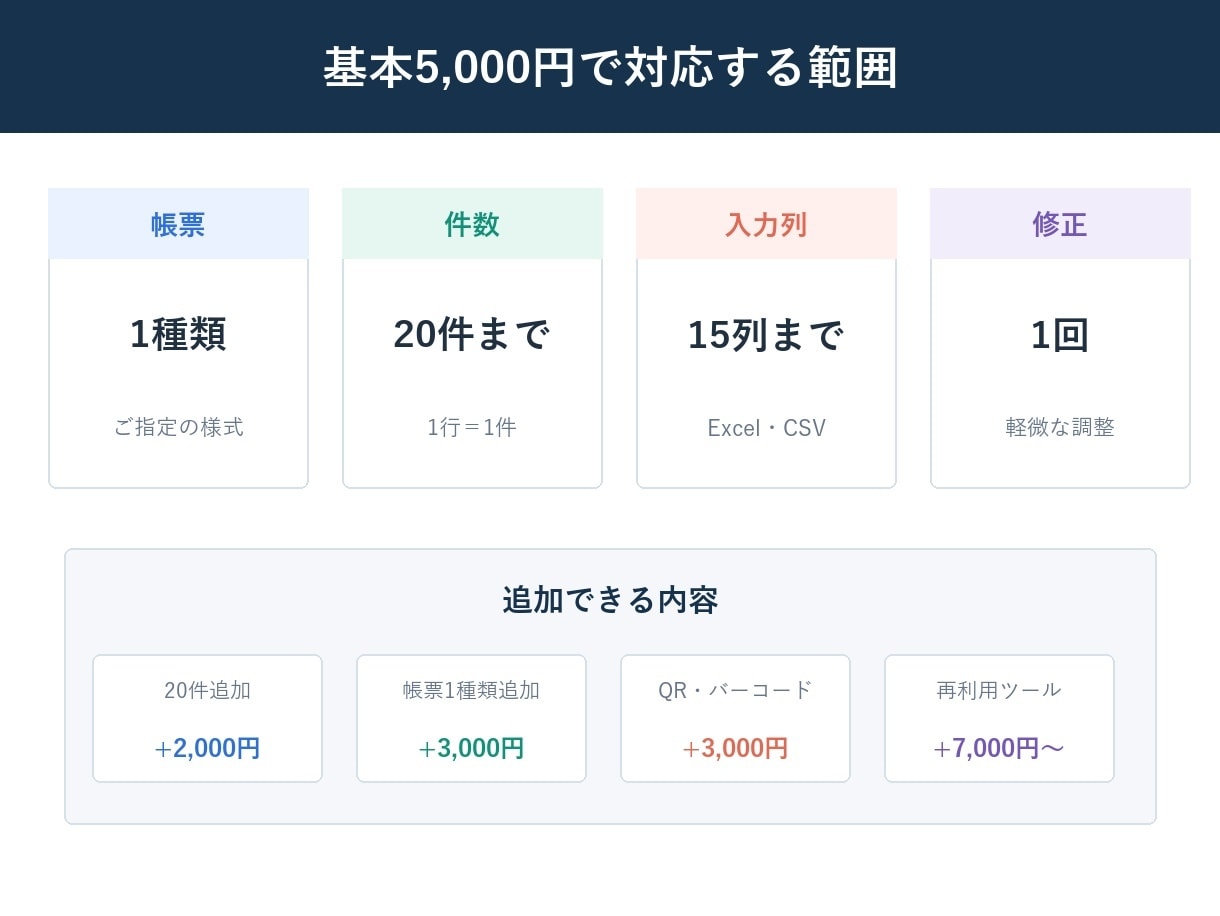Click the +7,000円〜 price
Viewport: 1220px width, 916px height.
pos(999,748)
